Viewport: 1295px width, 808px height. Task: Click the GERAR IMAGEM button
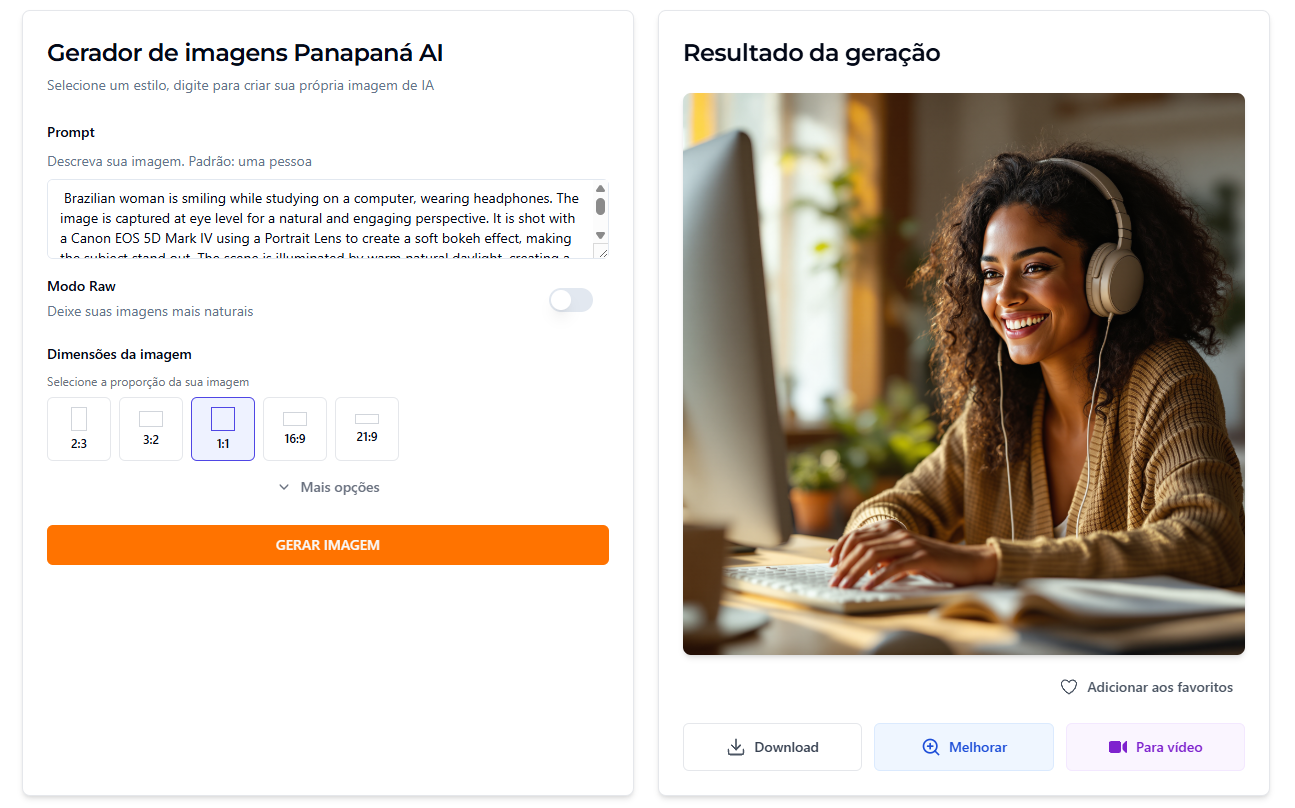pos(328,545)
